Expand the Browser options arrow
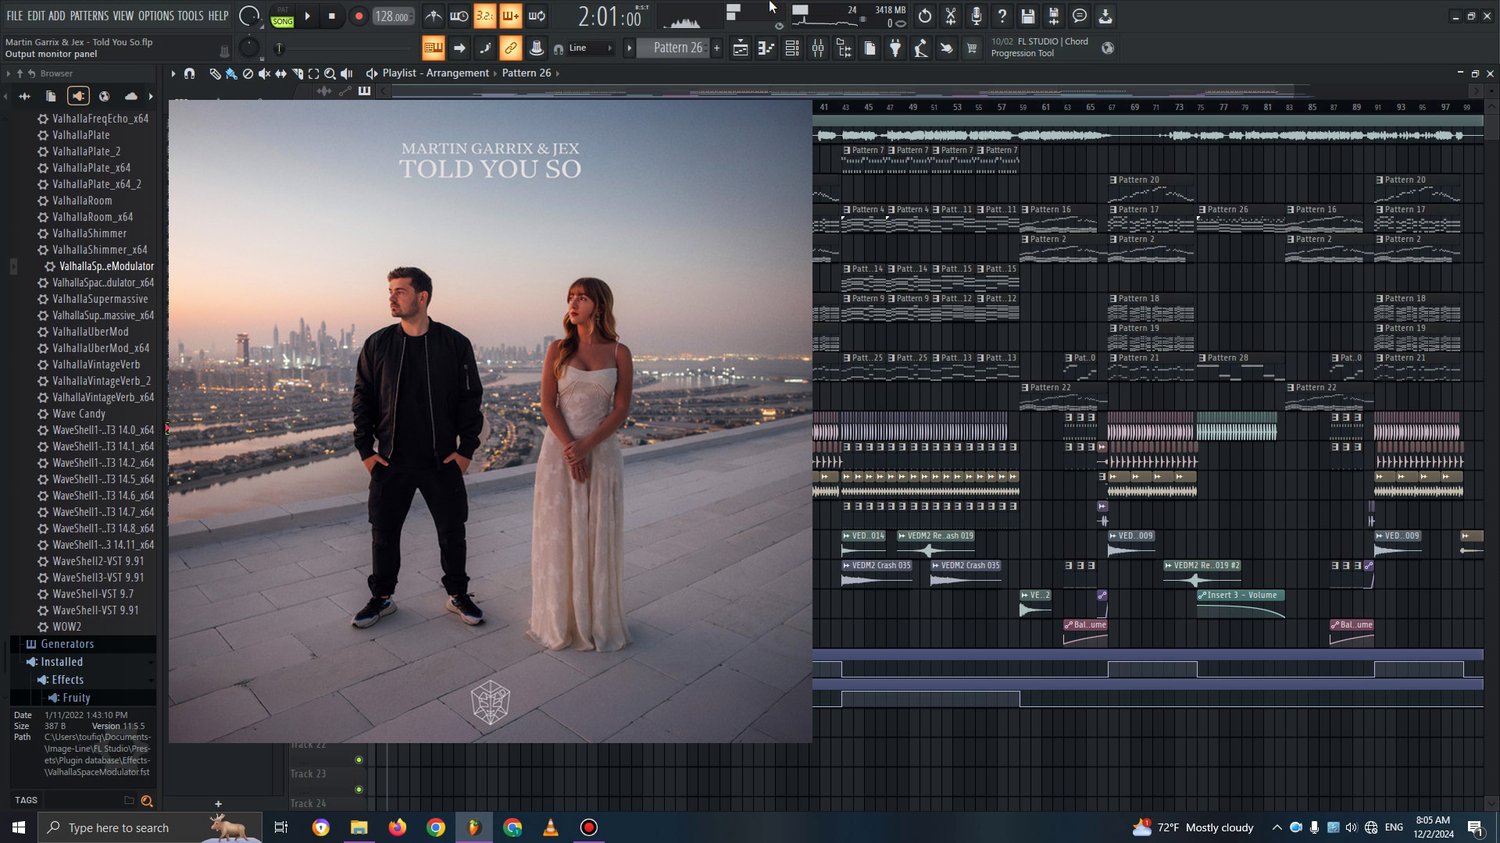1500x843 pixels. 8,73
